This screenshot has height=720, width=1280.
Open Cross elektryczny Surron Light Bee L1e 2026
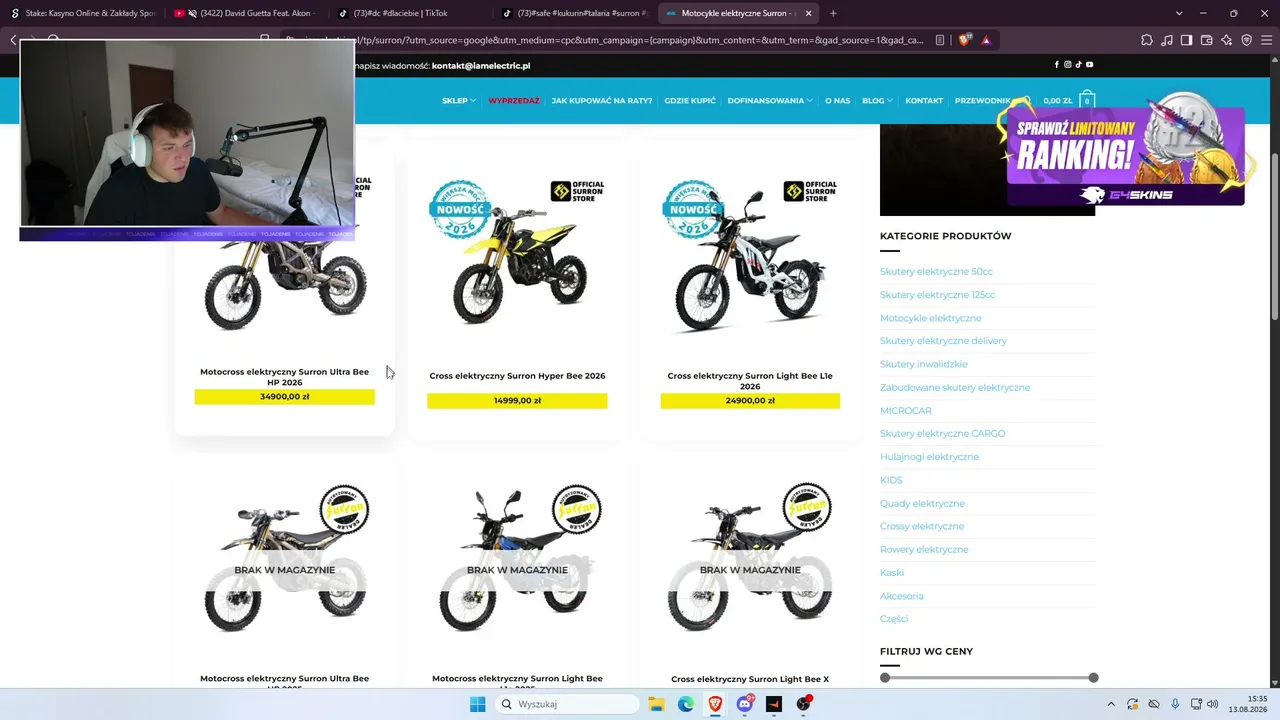[x=750, y=381]
